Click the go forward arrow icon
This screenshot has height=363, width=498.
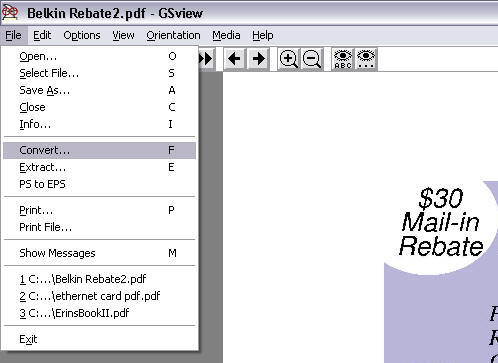[258, 59]
